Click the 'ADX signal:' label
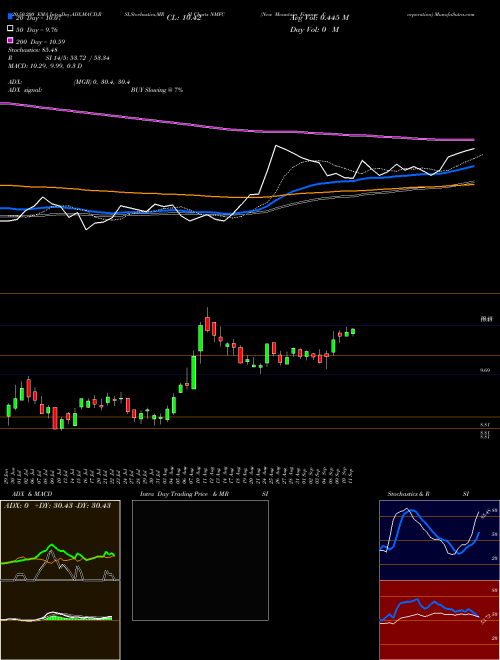500x660 pixels. tap(25, 90)
